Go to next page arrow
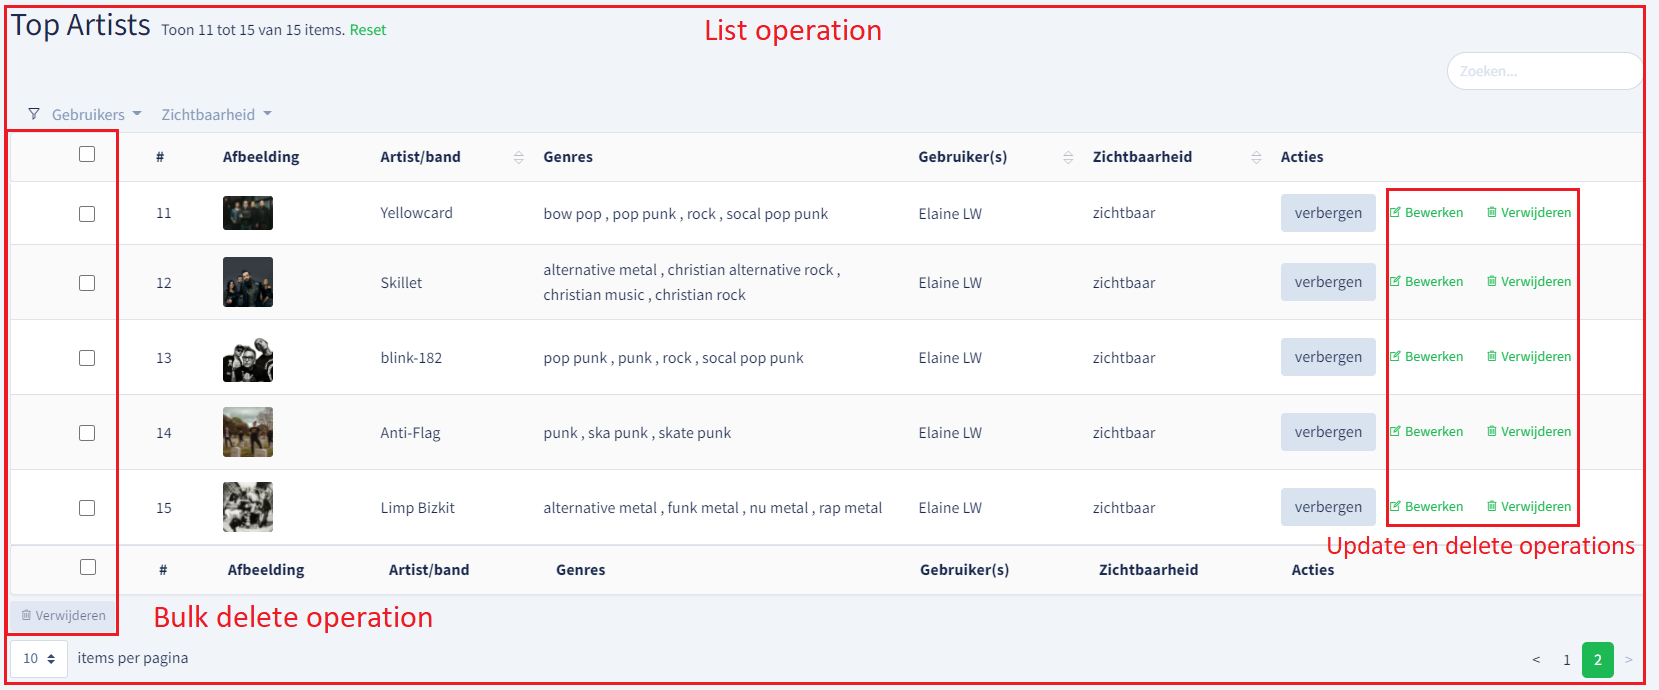1659x690 pixels. pyautogui.click(x=1628, y=659)
